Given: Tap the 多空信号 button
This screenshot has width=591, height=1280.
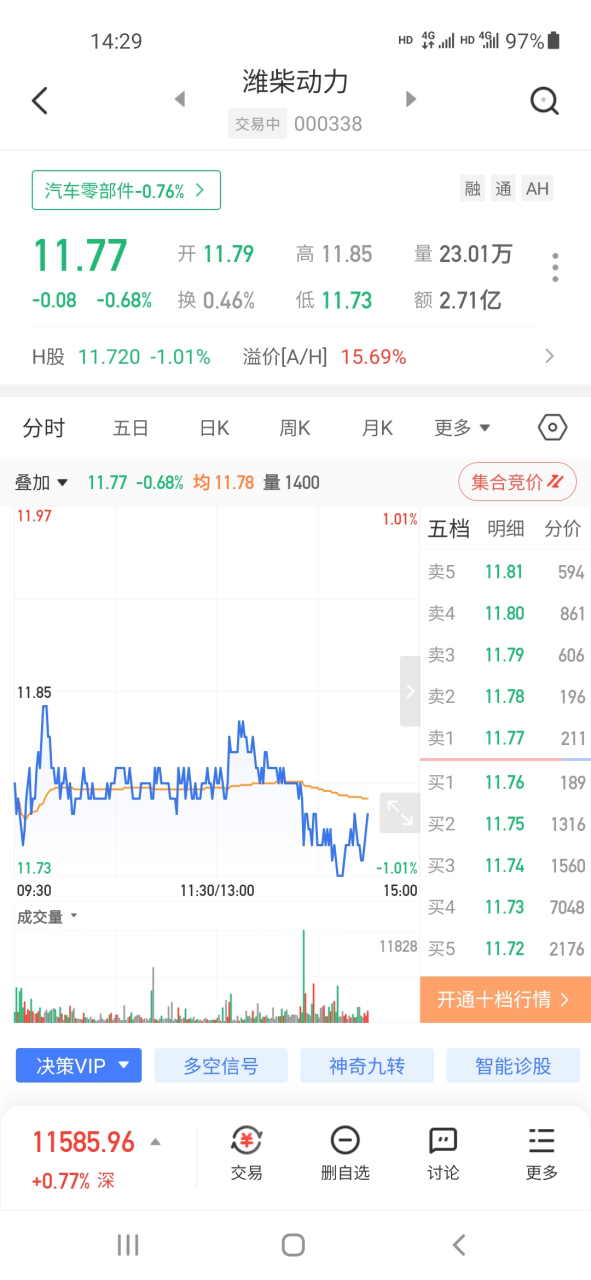Looking at the screenshot, I should tap(221, 1066).
